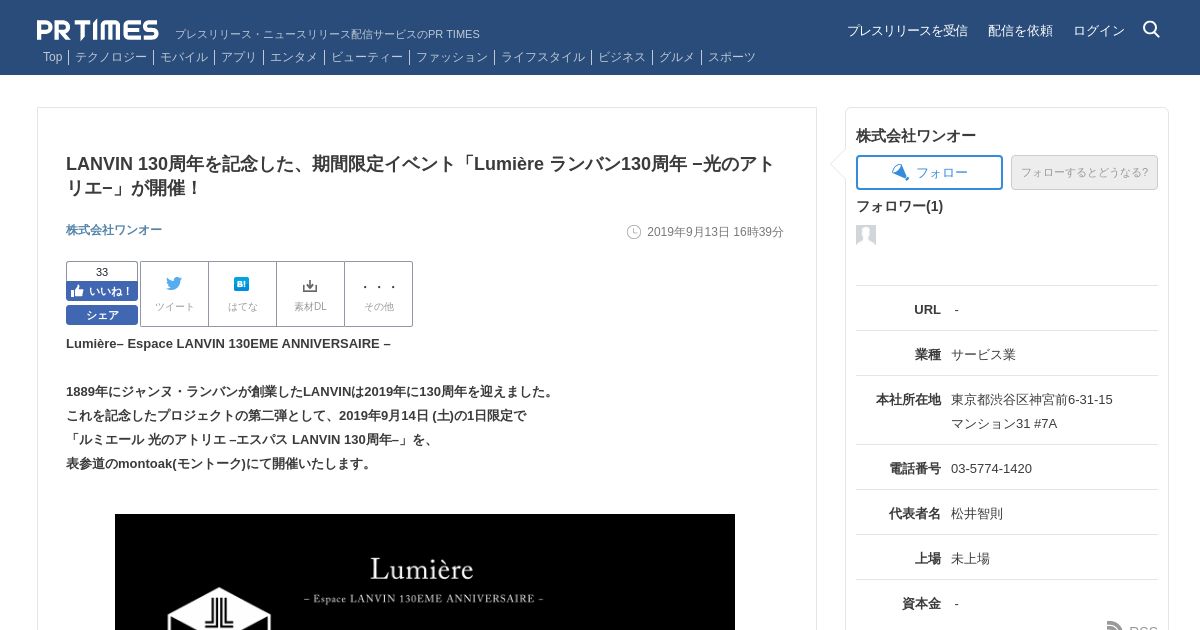
Task: Click the PR TIMES logo
Action: coord(97,30)
